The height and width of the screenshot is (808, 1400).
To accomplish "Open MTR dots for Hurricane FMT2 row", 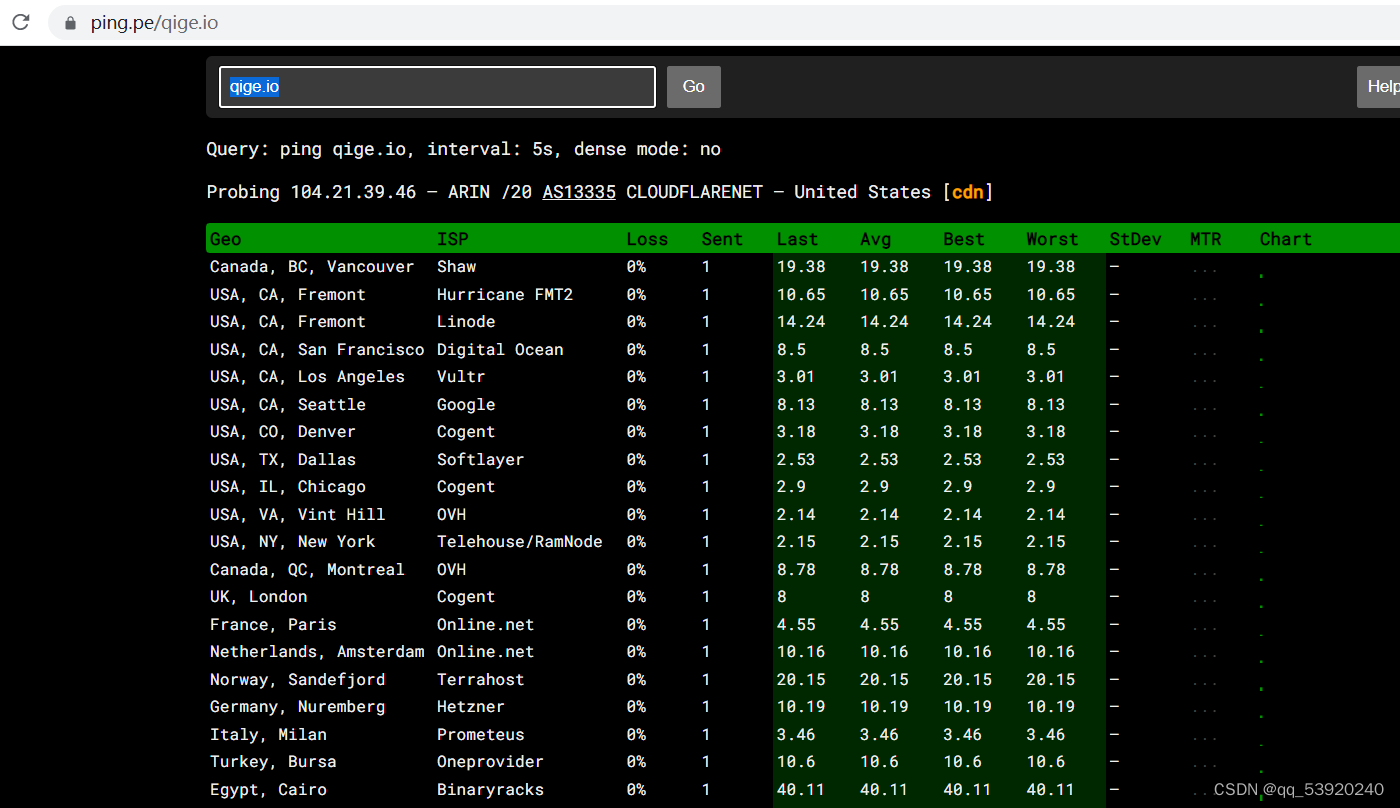I will (x=1205, y=297).
